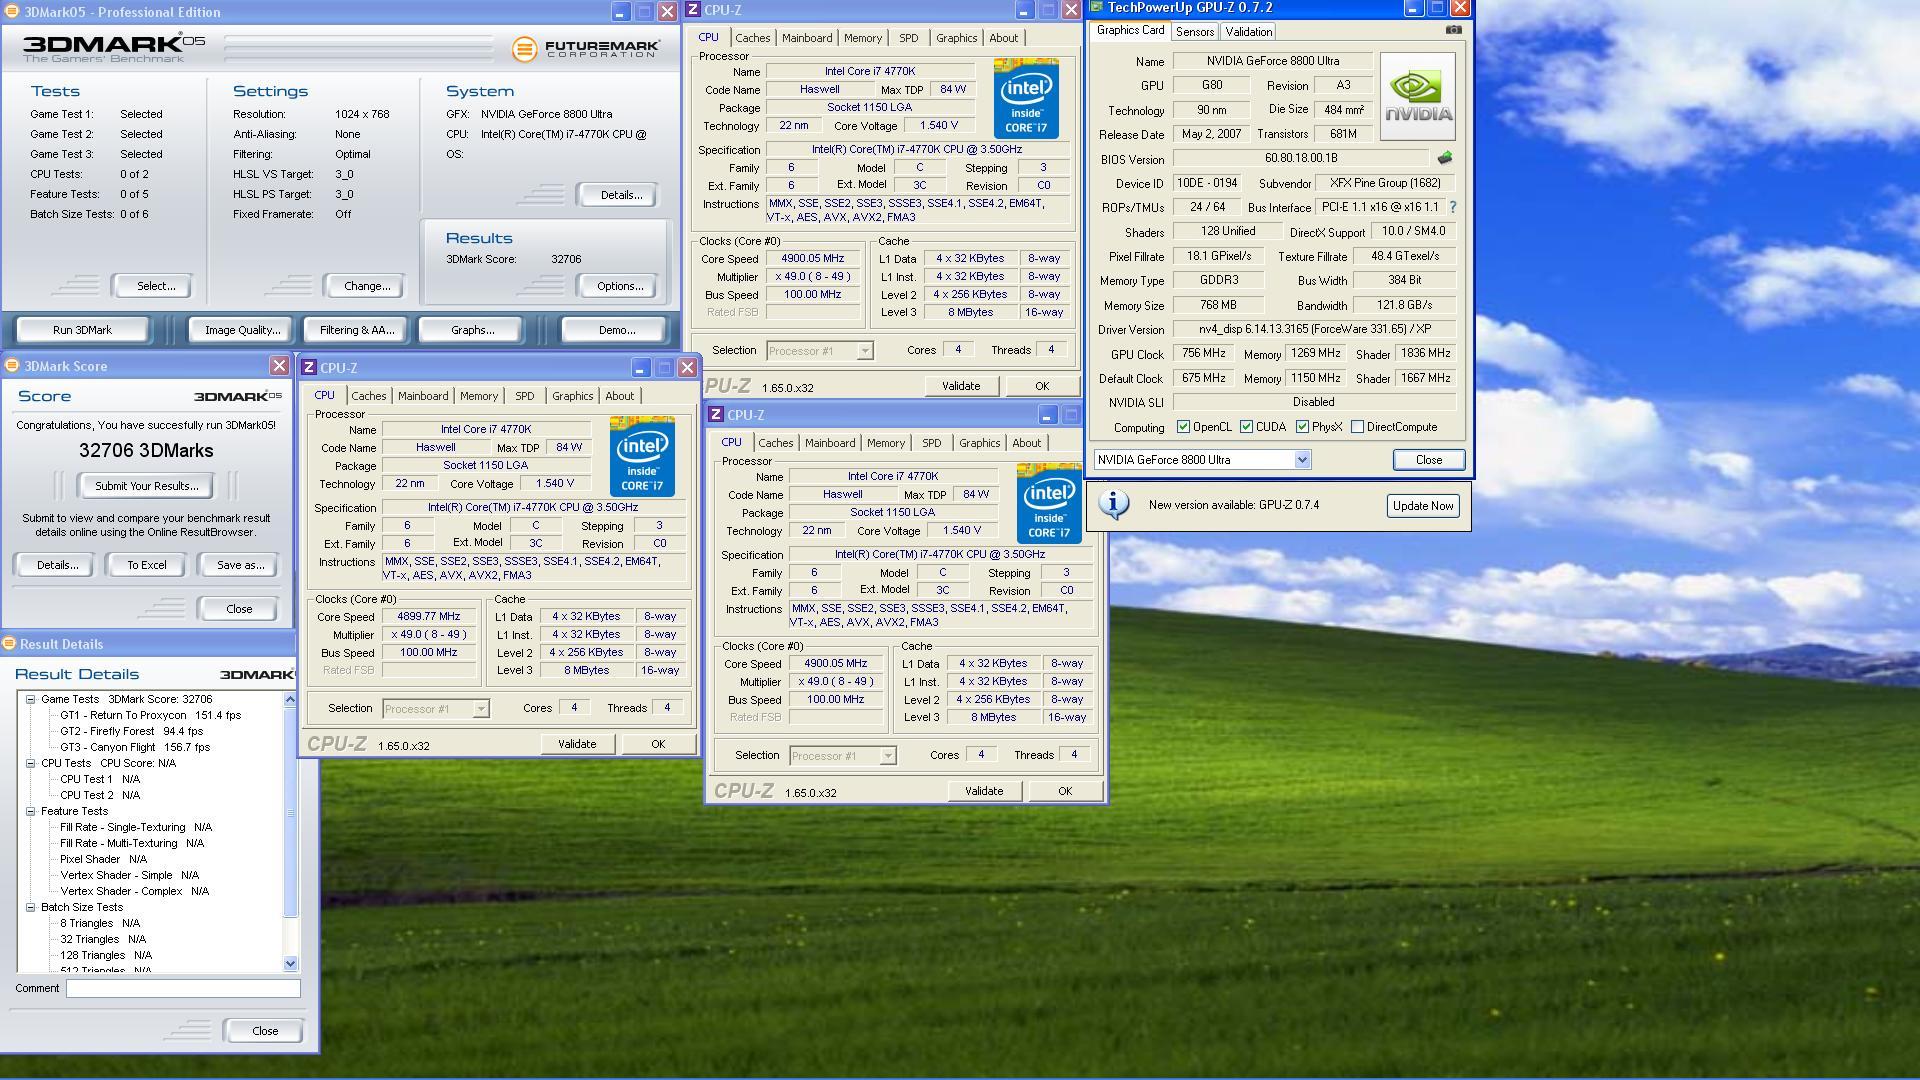
Task: Click Submit Your Results button
Action: (146, 486)
